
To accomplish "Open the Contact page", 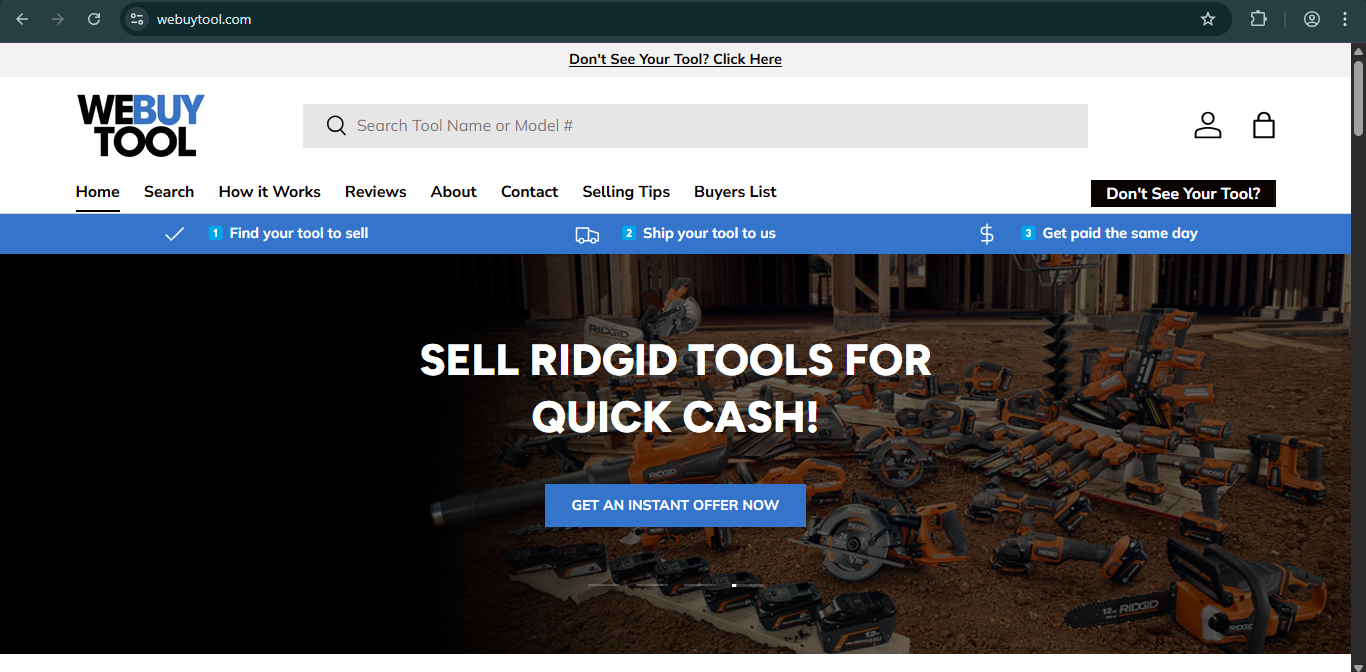I will pos(530,192).
